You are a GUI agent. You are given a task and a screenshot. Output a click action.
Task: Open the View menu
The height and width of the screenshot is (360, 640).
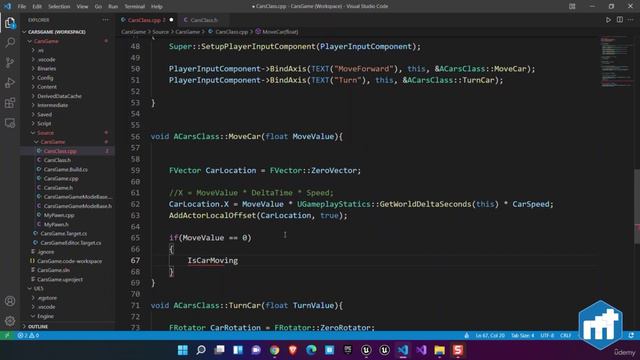(82, 7)
